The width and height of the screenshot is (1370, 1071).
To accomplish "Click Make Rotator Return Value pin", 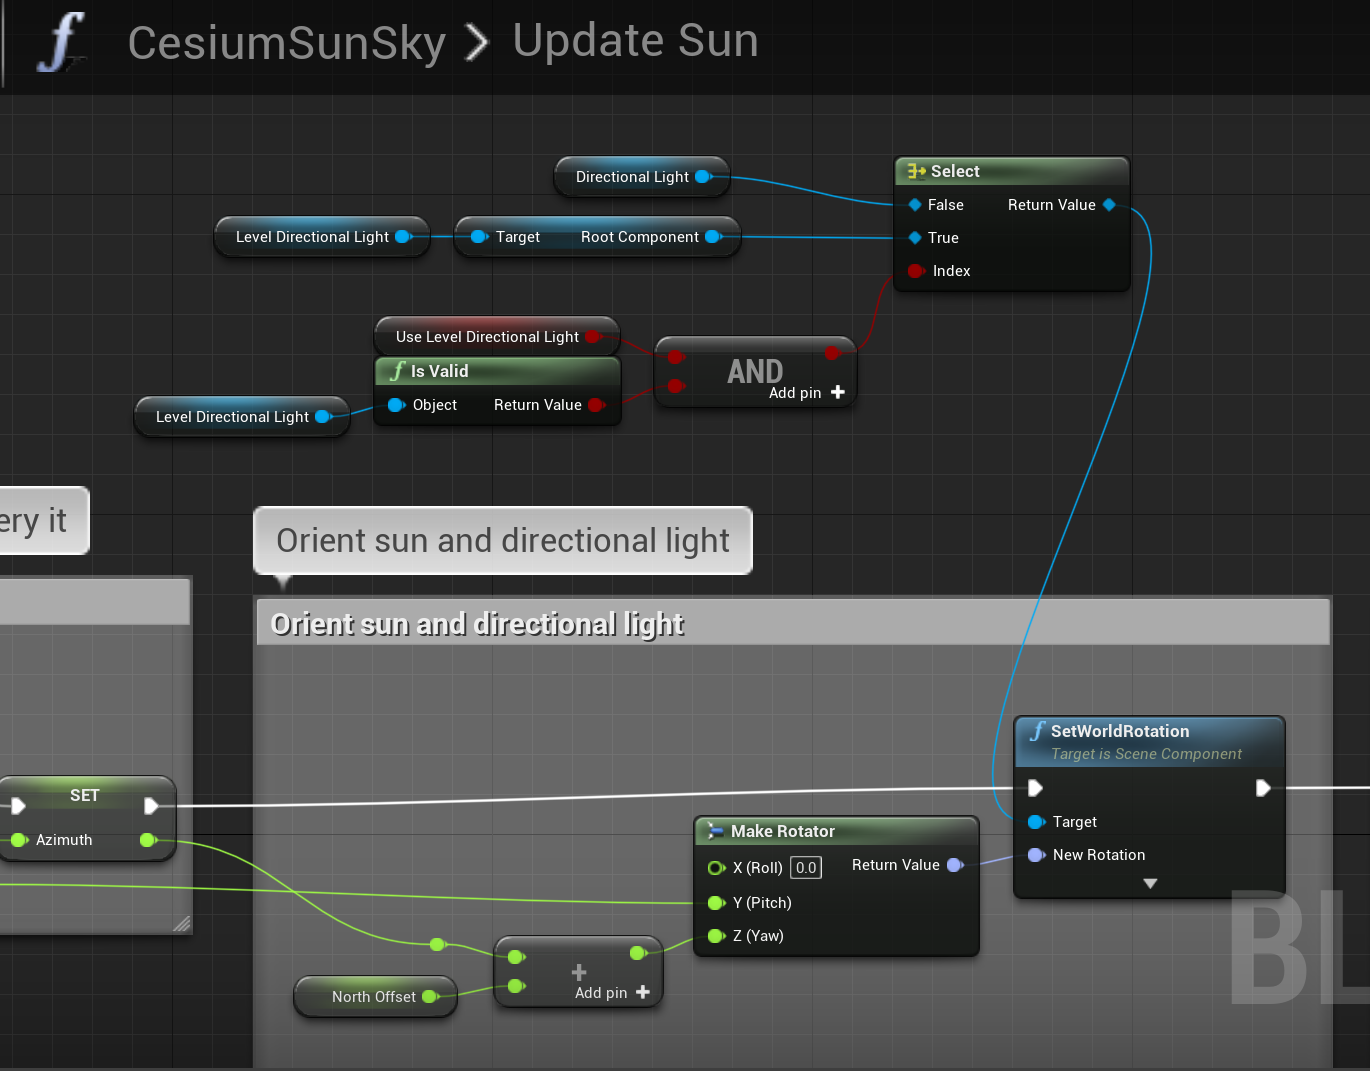I will (x=955, y=865).
